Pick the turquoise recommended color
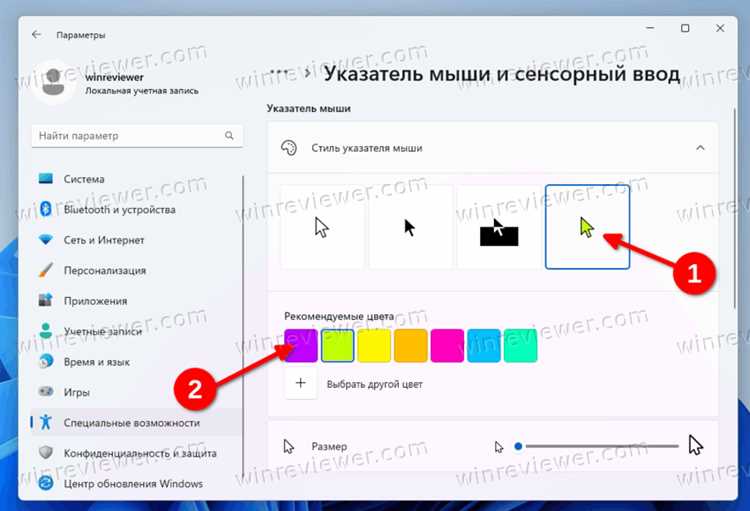 coord(520,345)
